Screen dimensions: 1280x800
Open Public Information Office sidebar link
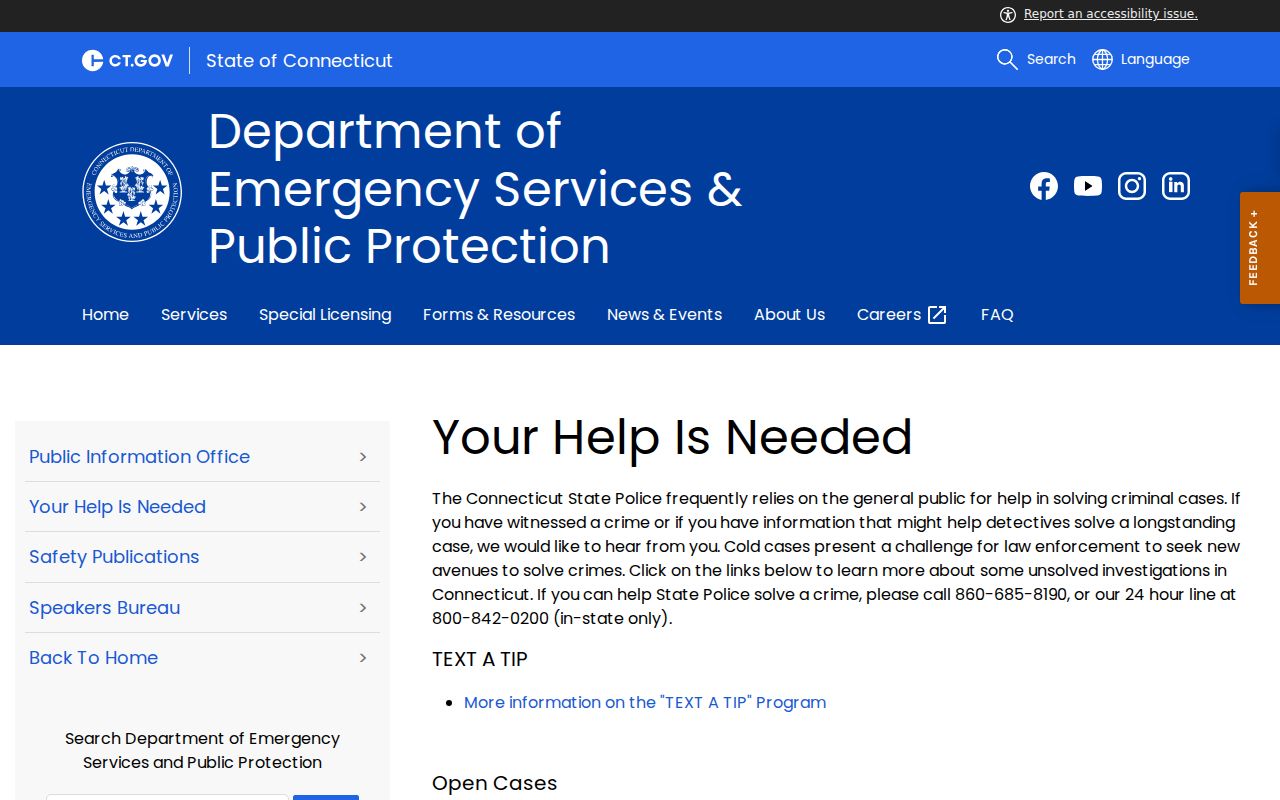(x=139, y=457)
